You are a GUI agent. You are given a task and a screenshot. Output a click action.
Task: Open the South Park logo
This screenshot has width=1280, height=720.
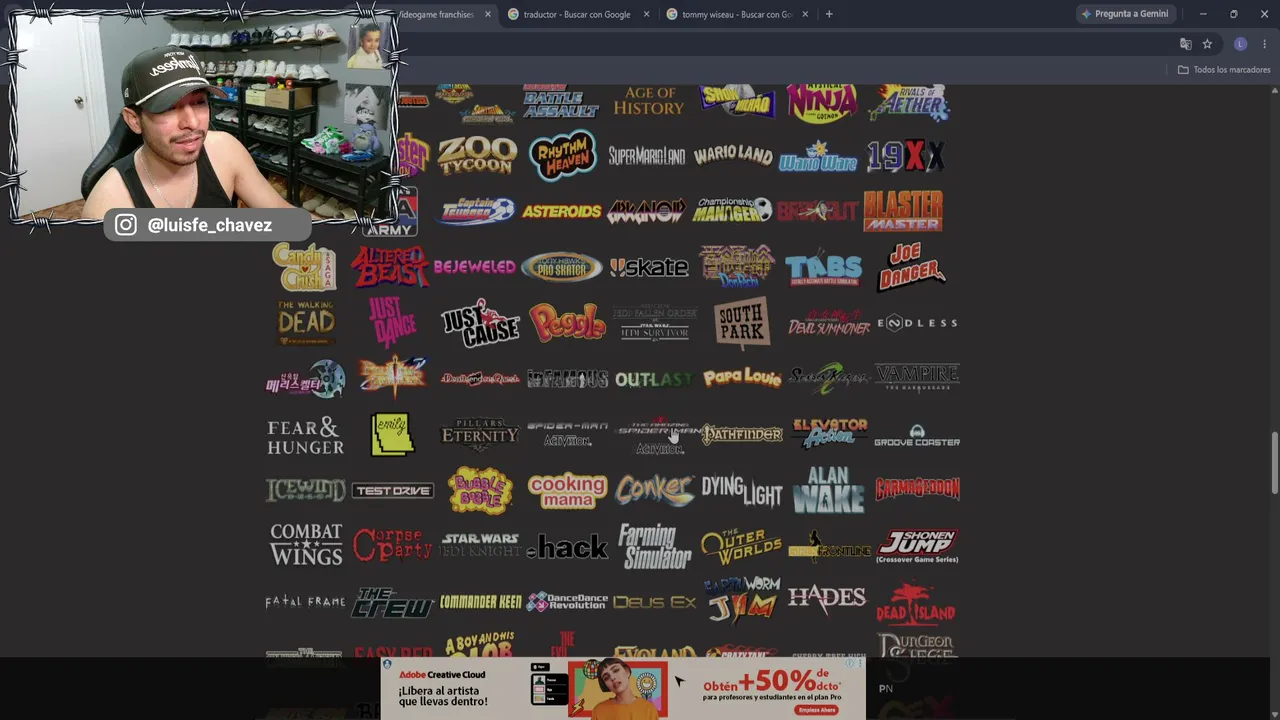point(742,323)
